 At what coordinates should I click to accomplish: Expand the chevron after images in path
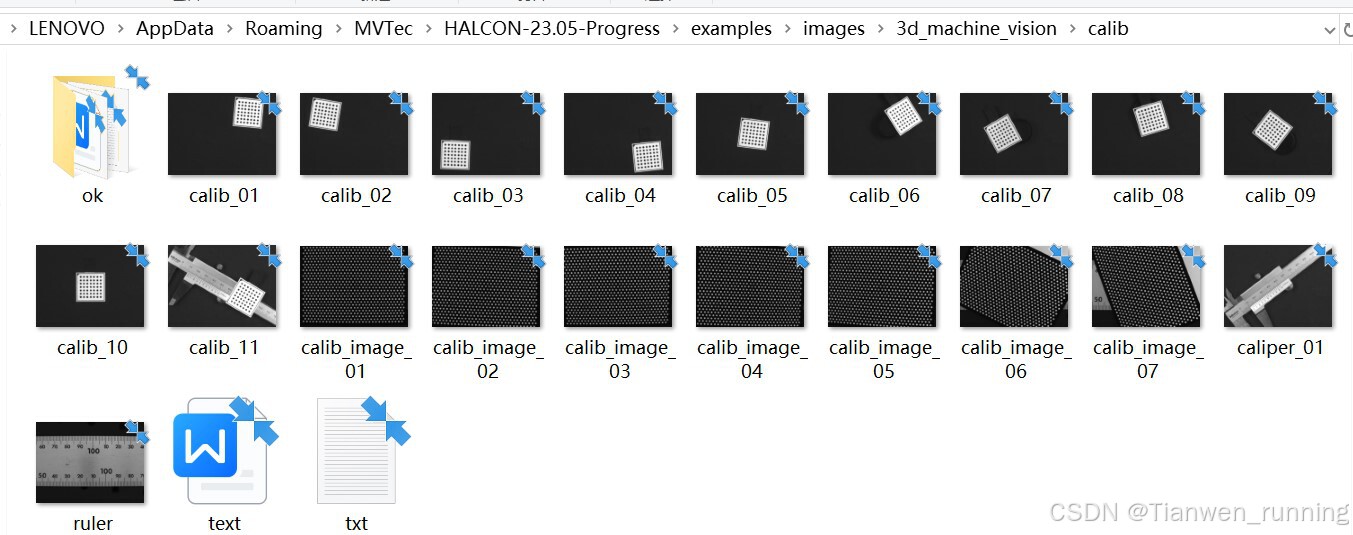pos(880,29)
